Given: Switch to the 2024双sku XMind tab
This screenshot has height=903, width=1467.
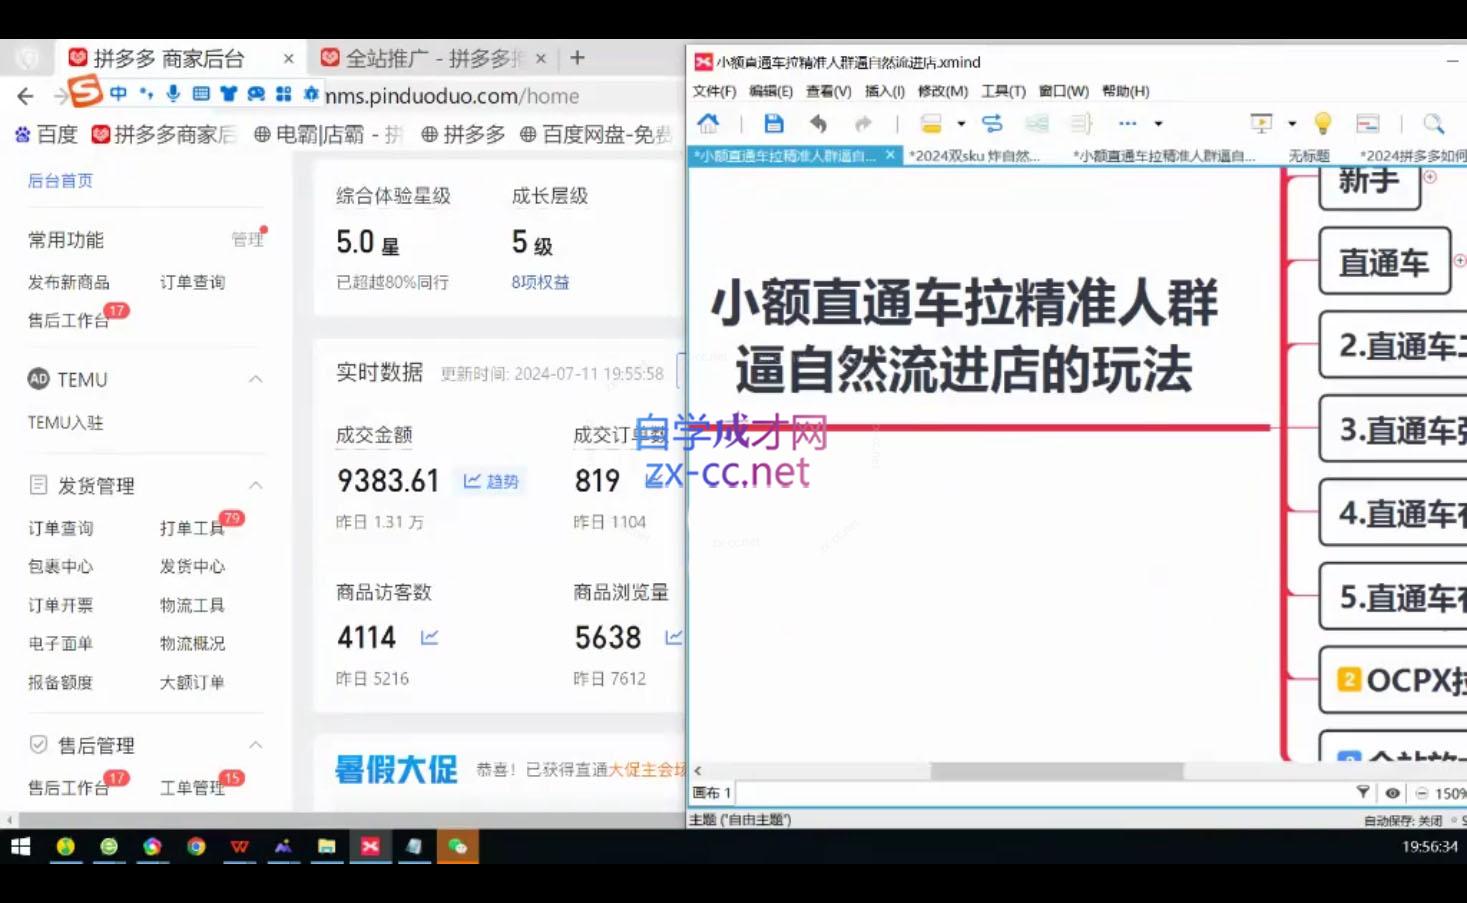Looking at the screenshot, I should (974, 156).
